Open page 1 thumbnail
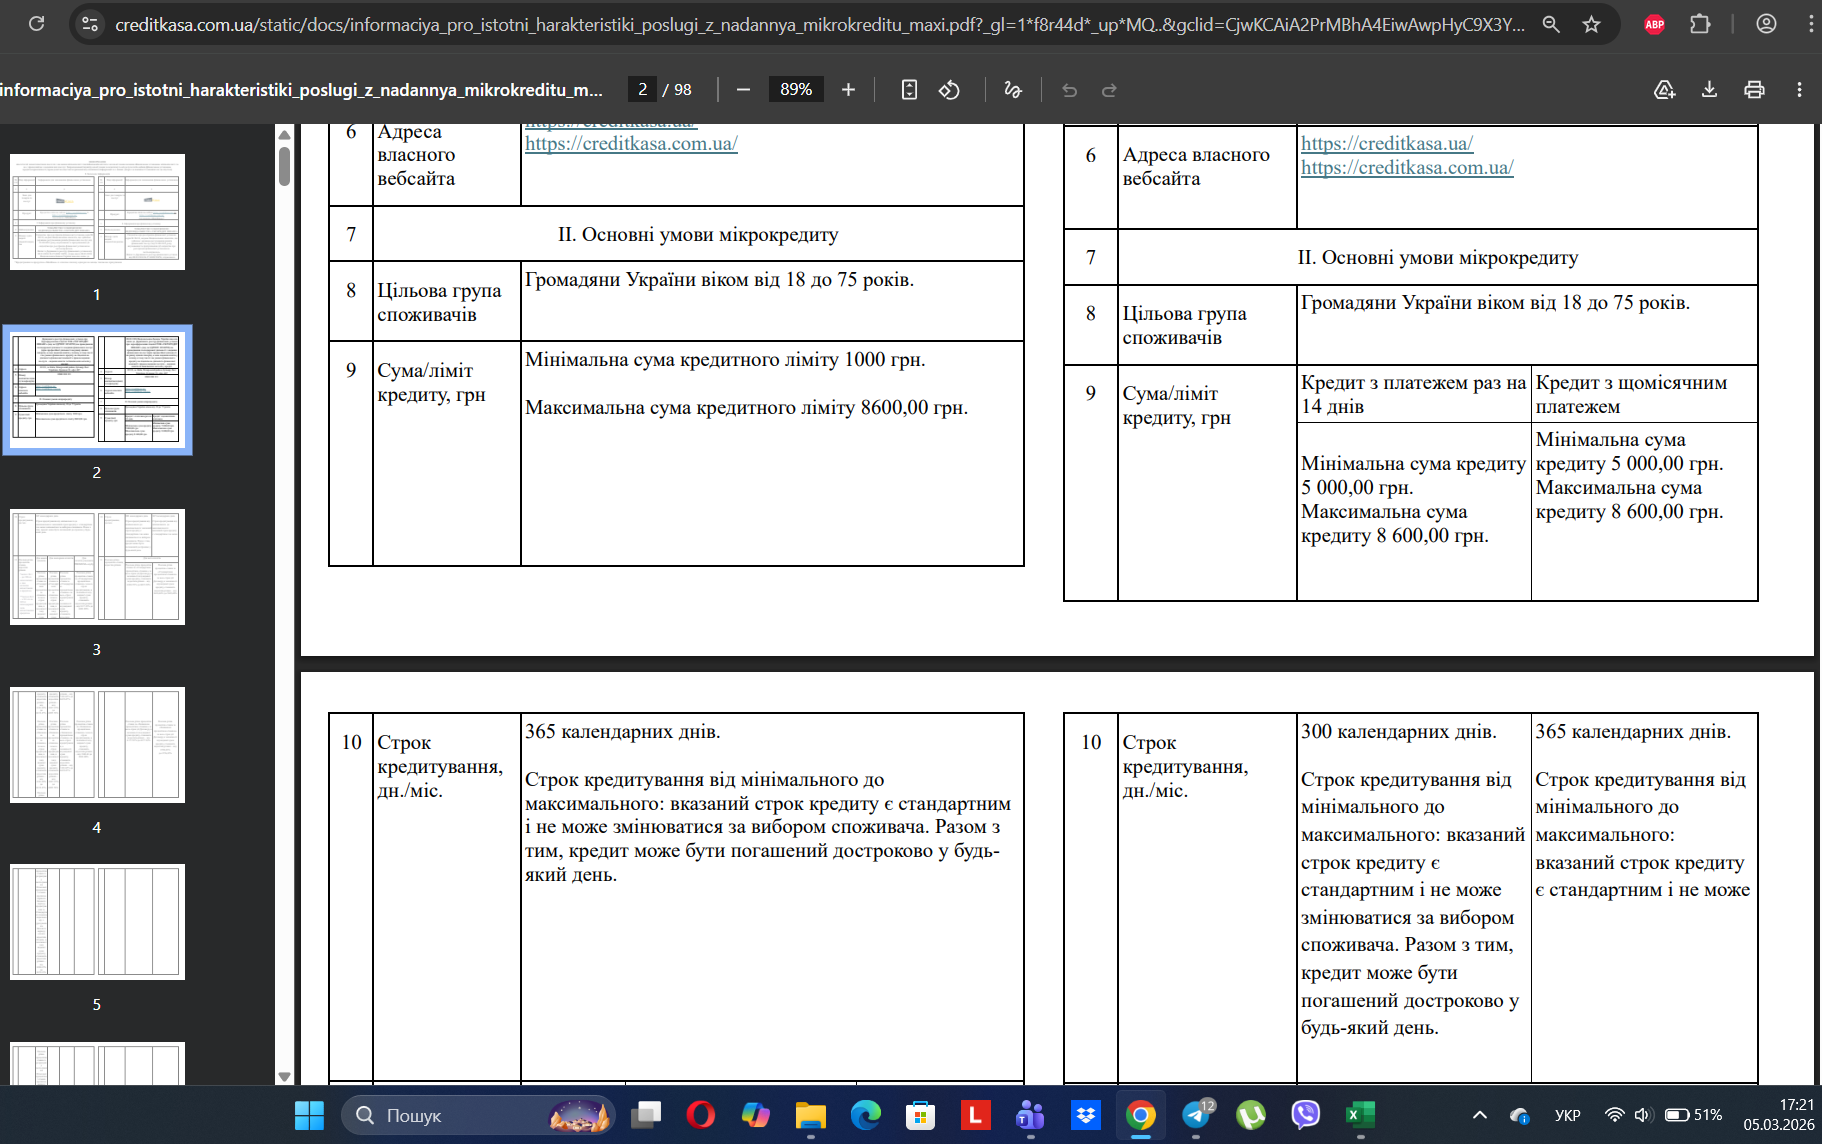The height and width of the screenshot is (1144, 1822). [x=97, y=212]
